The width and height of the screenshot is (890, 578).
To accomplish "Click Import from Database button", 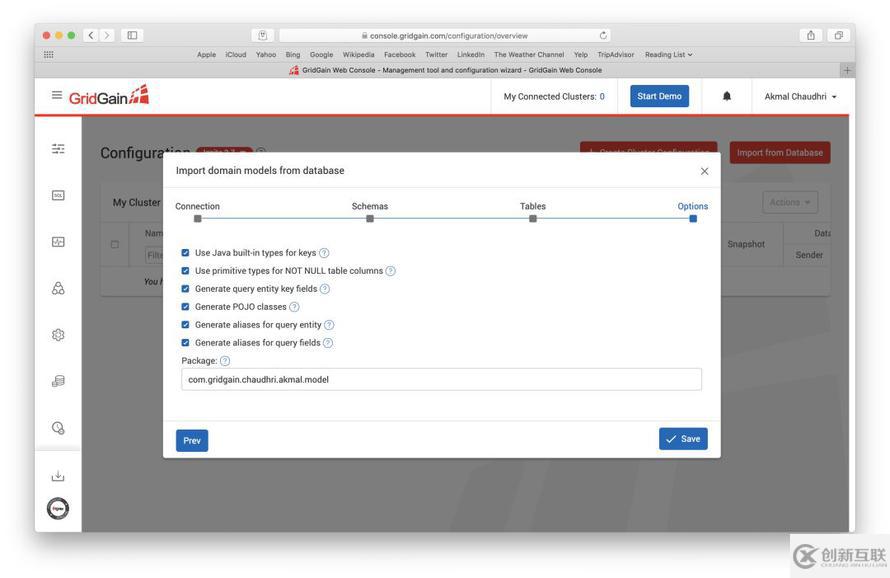I will pos(779,153).
